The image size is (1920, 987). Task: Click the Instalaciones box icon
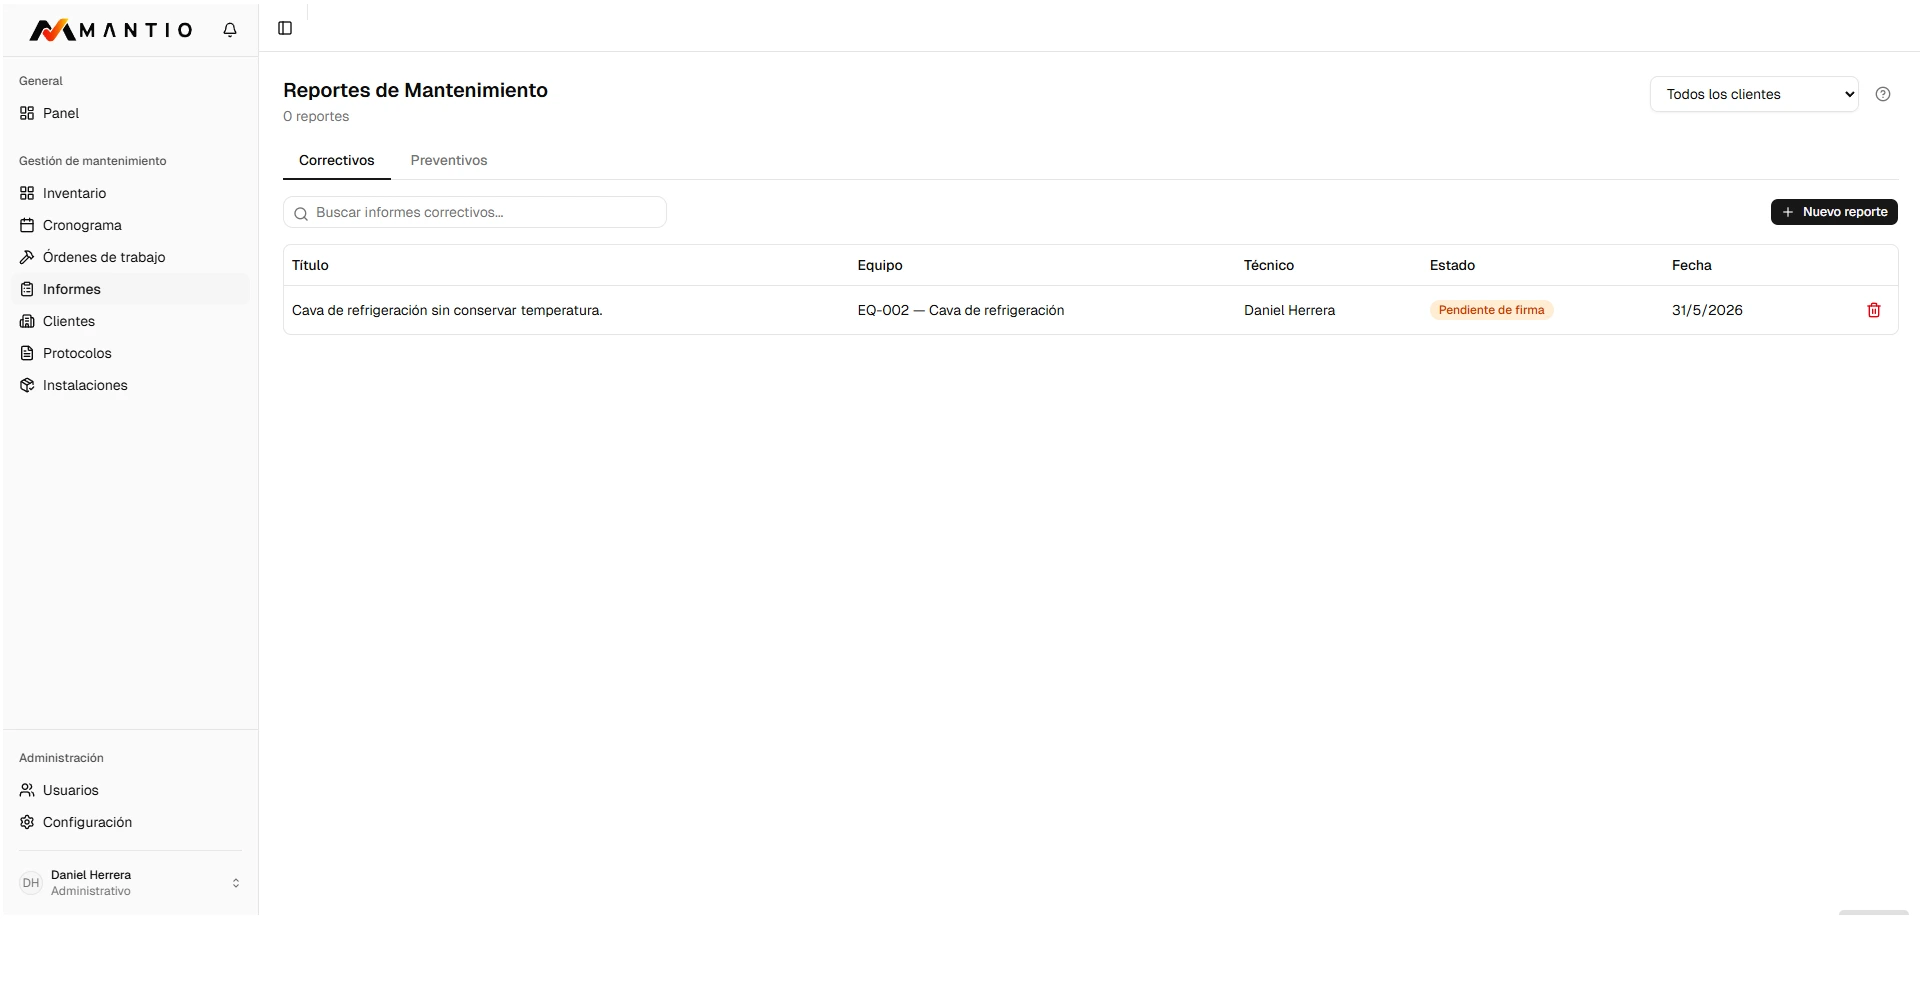pyautogui.click(x=27, y=385)
